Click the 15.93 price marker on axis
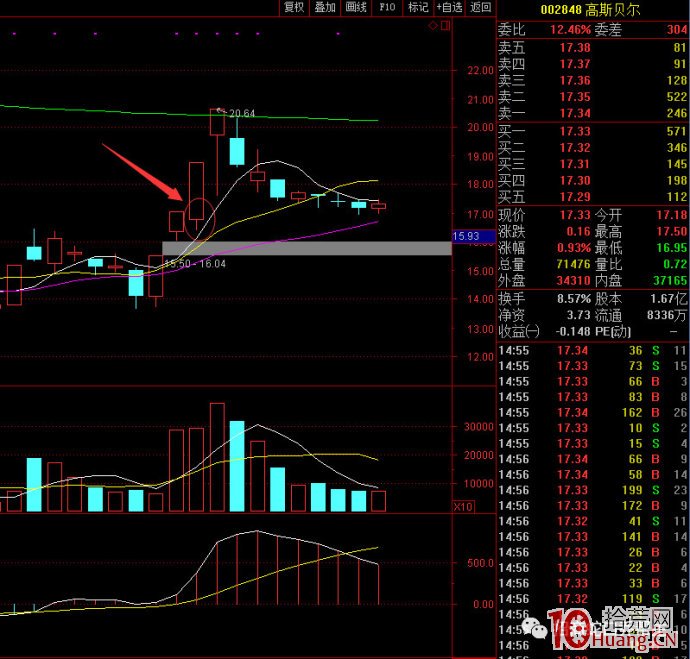690x659 pixels. point(473,236)
